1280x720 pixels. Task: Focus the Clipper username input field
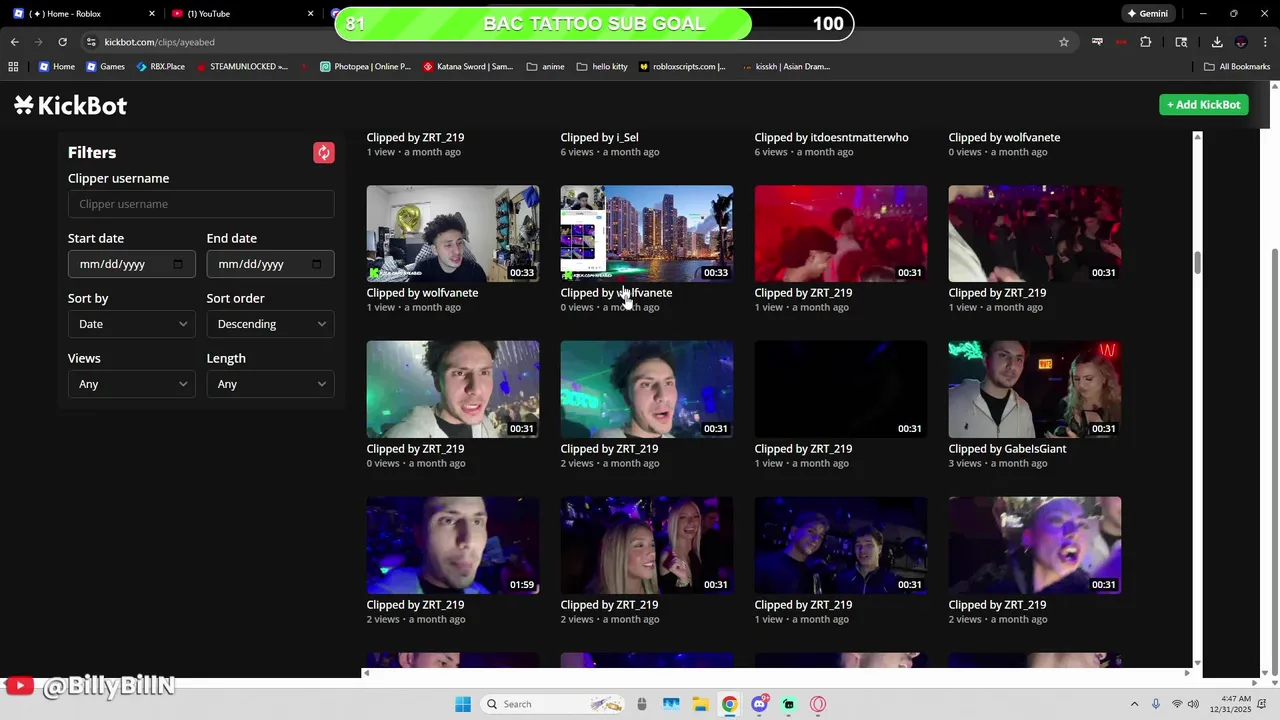pyautogui.click(x=201, y=204)
